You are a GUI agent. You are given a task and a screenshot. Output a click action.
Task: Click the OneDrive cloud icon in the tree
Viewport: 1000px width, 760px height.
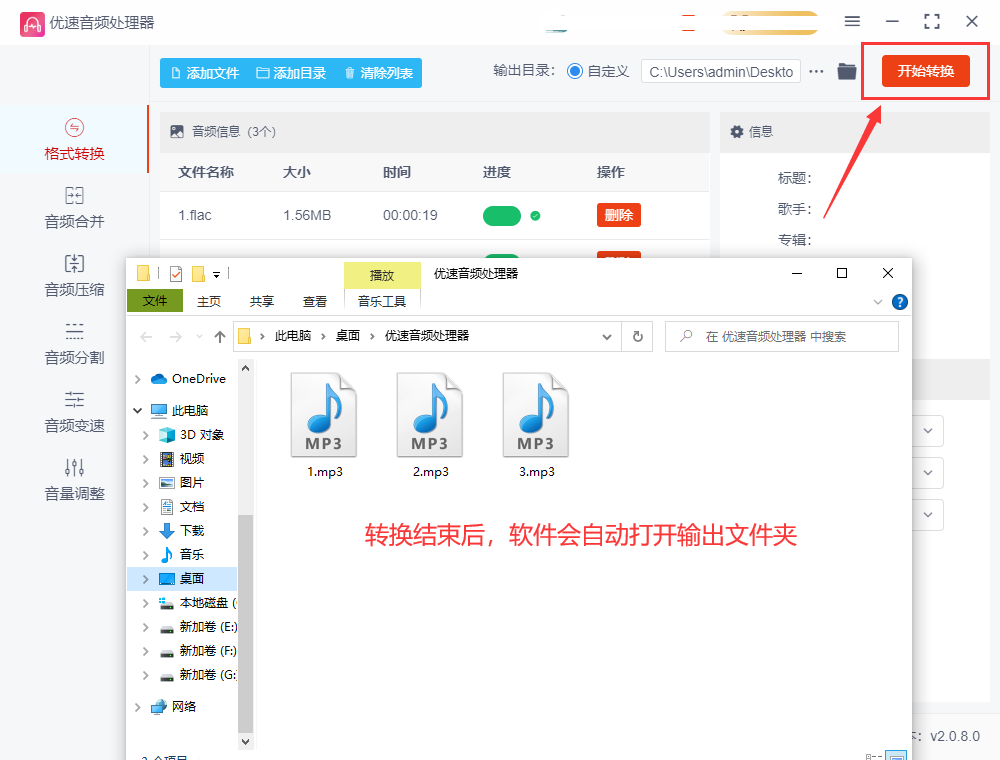click(x=159, y=379)
